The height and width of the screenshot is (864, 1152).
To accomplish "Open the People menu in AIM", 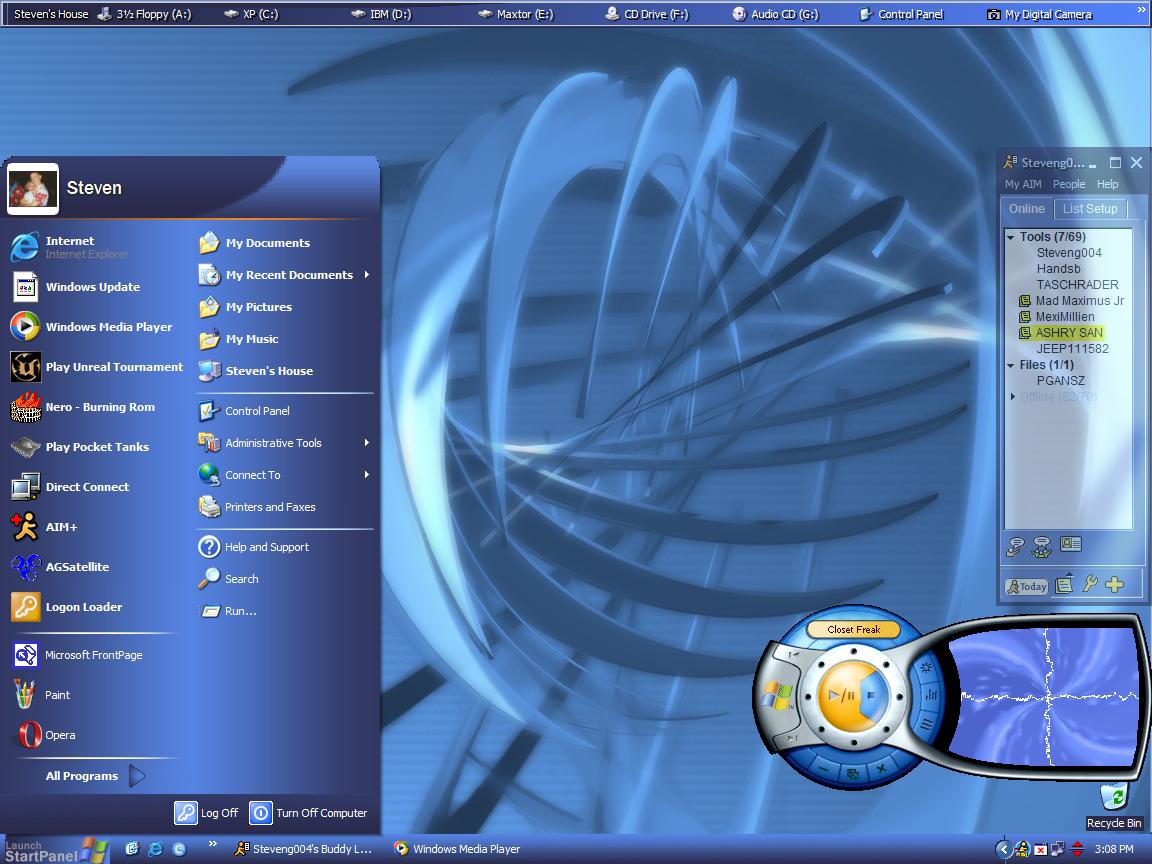I will (1068, 184).
